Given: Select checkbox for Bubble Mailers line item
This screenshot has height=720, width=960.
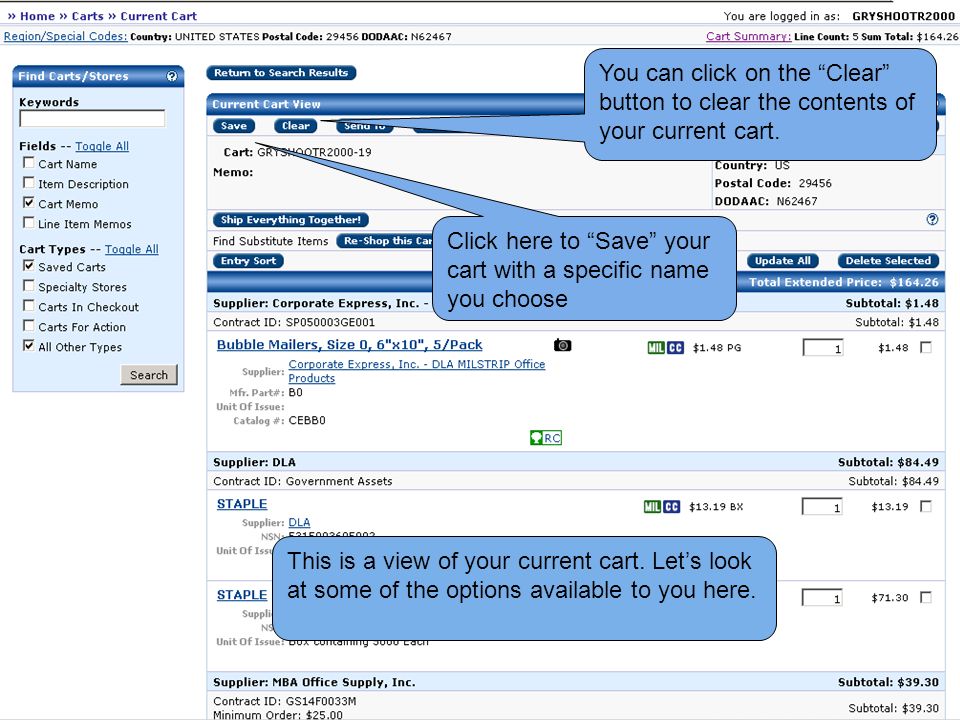Looking at the screenshot, I should click(926, 348).
